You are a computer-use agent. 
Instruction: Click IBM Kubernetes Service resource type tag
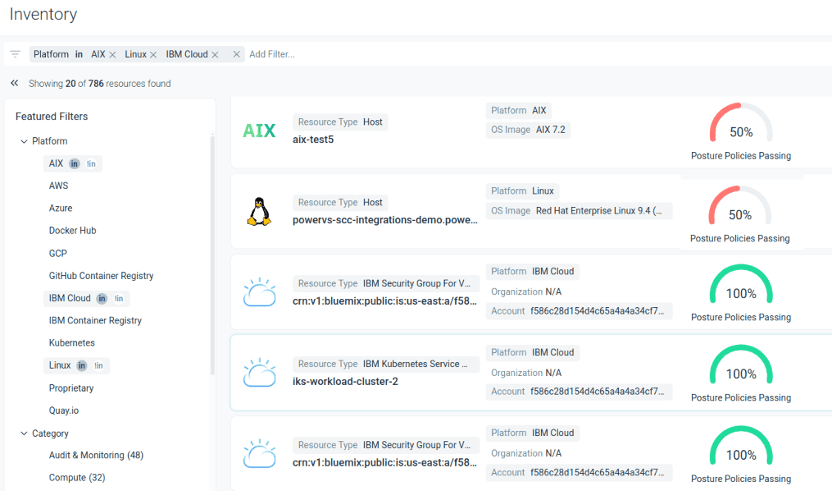386,364
